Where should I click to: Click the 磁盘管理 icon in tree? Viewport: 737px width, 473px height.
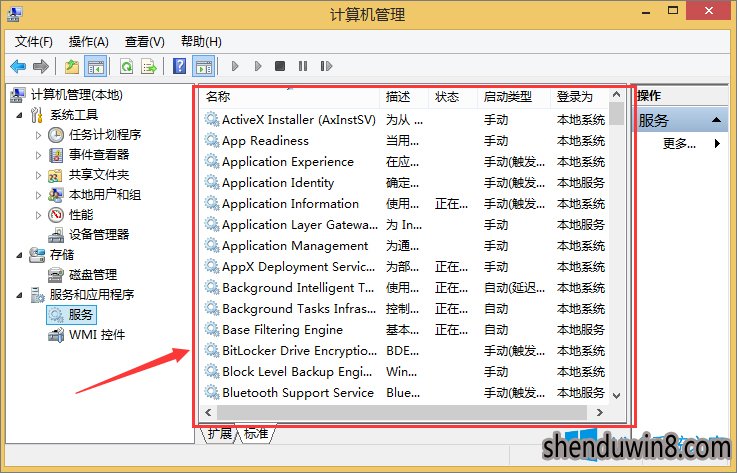(56, 275)
